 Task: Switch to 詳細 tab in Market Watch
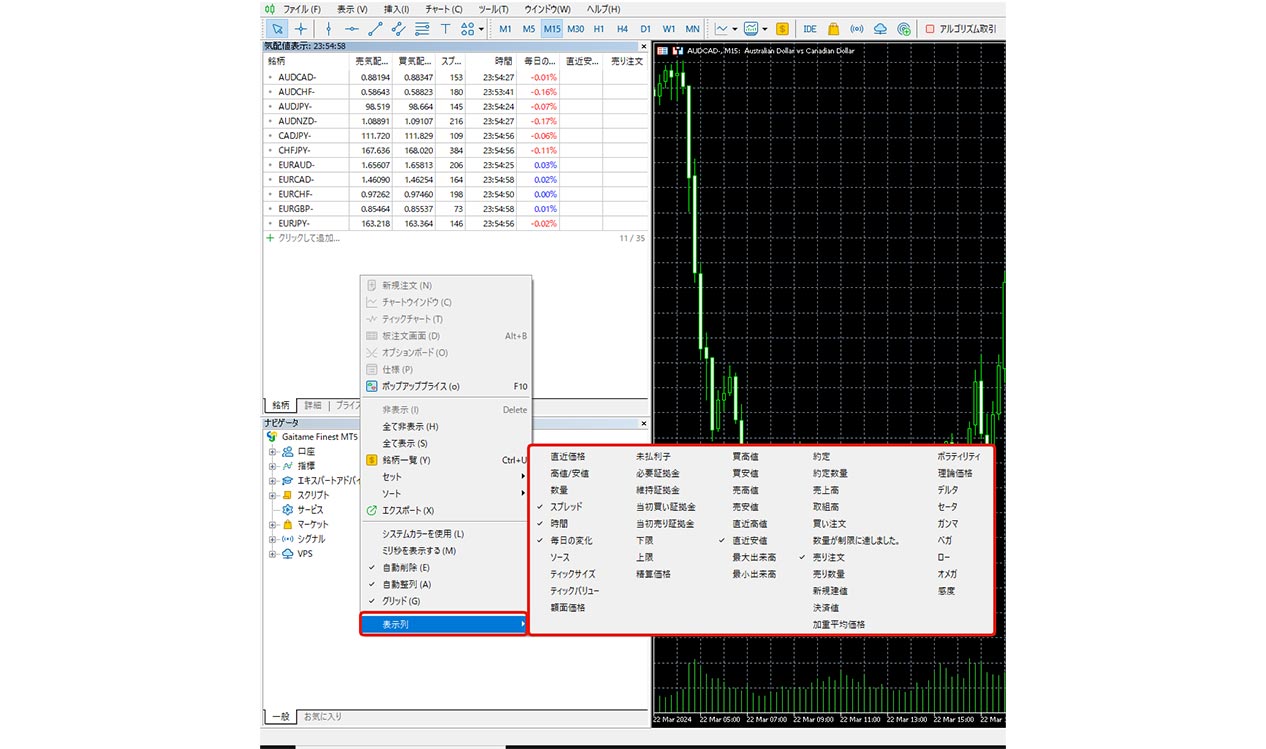313,405
